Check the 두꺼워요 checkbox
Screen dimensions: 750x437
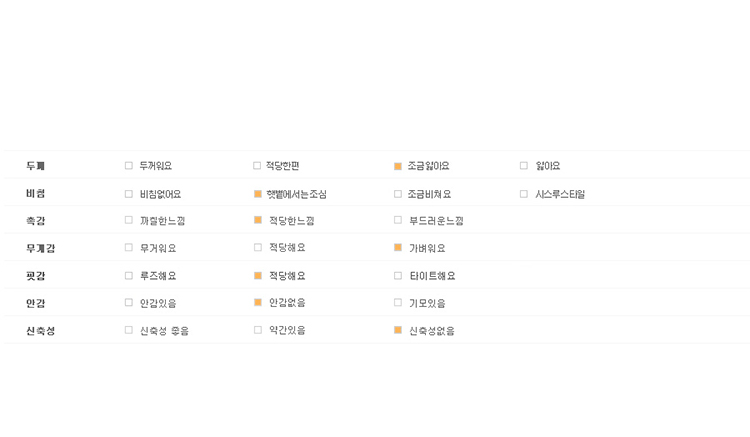(129, 165)
